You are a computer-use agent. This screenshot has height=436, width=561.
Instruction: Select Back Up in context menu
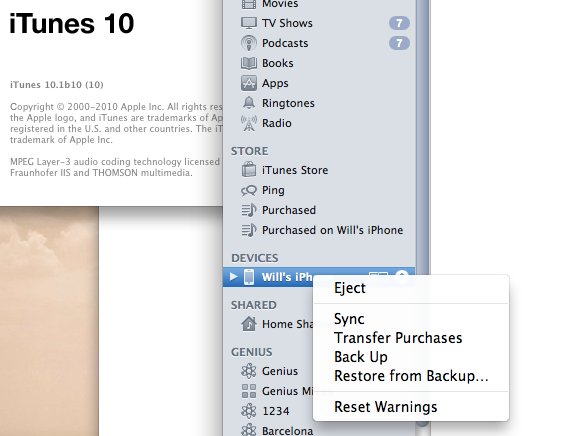(361, 357)
